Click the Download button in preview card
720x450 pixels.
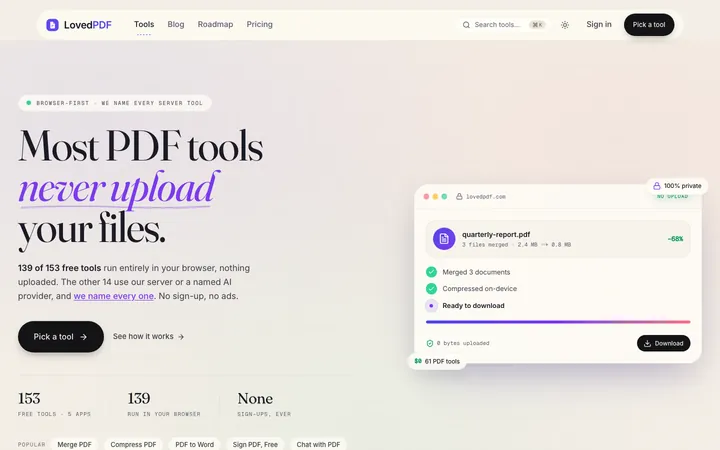click(664, 343)
